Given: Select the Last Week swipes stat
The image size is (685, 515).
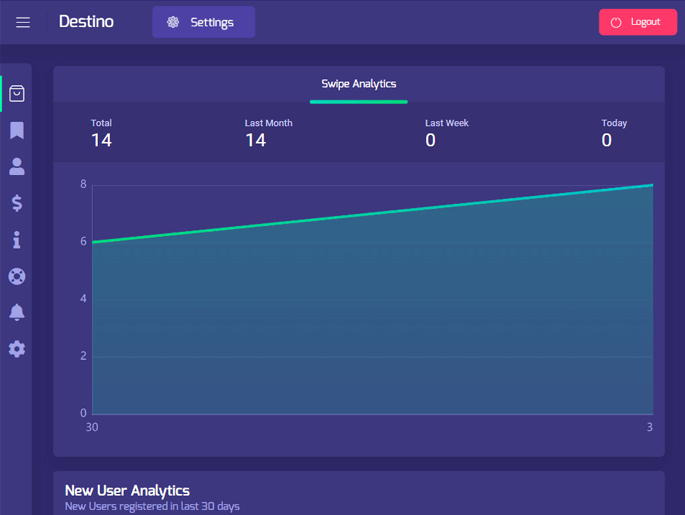Looking at the screenshot, I should [x=446, y=133].
